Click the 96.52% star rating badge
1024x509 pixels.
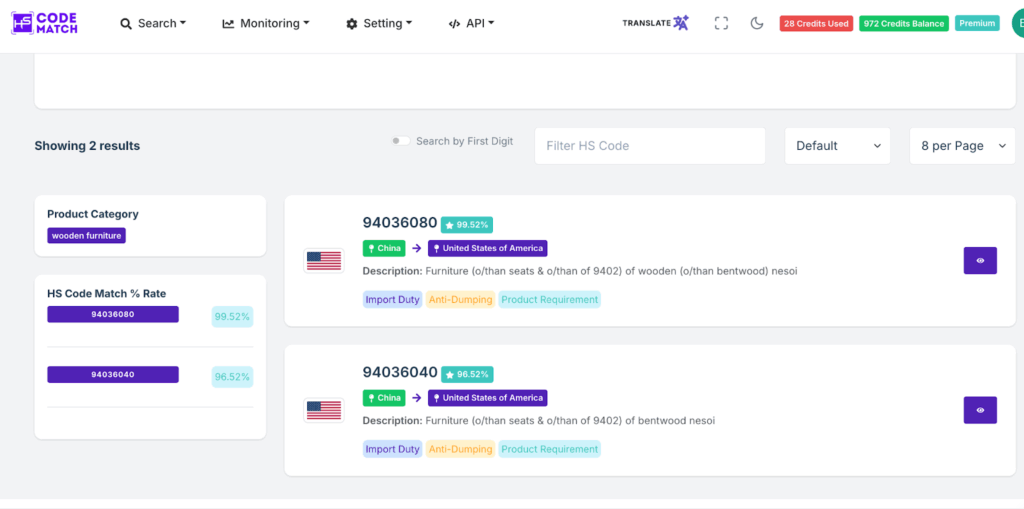point(467,374)
